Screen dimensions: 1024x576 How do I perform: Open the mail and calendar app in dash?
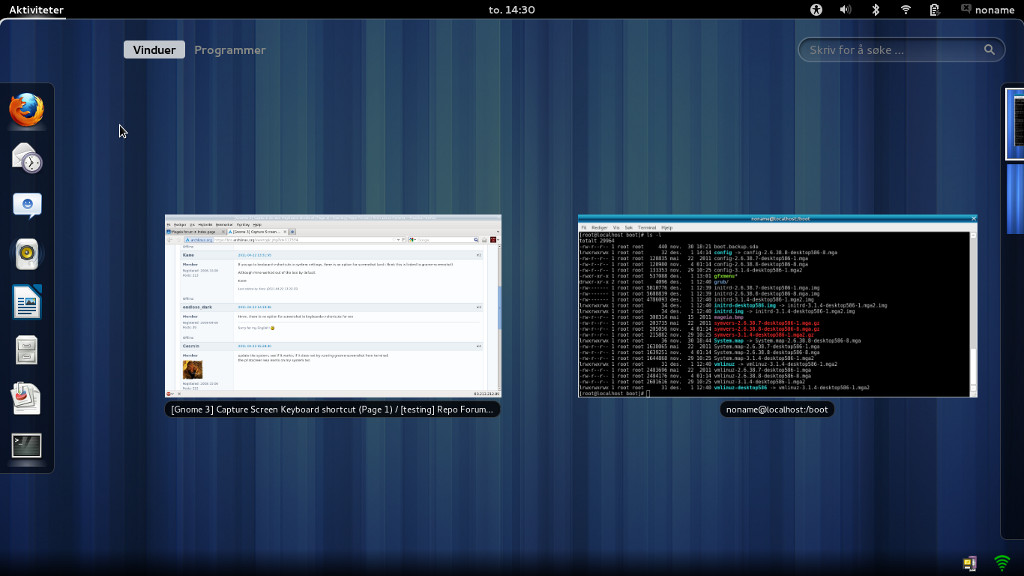tap(27, 157)
